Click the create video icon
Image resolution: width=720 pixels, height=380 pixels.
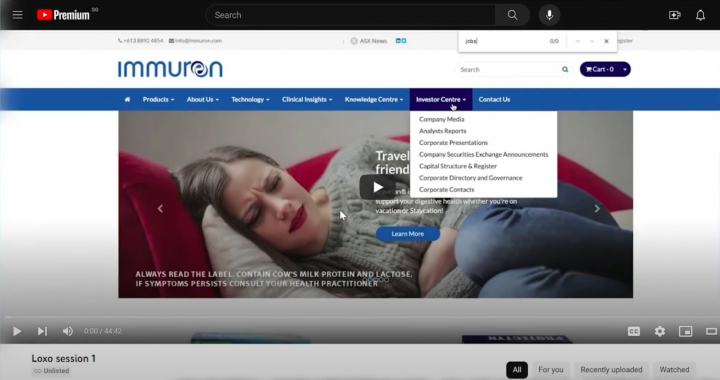coord(675,15)
